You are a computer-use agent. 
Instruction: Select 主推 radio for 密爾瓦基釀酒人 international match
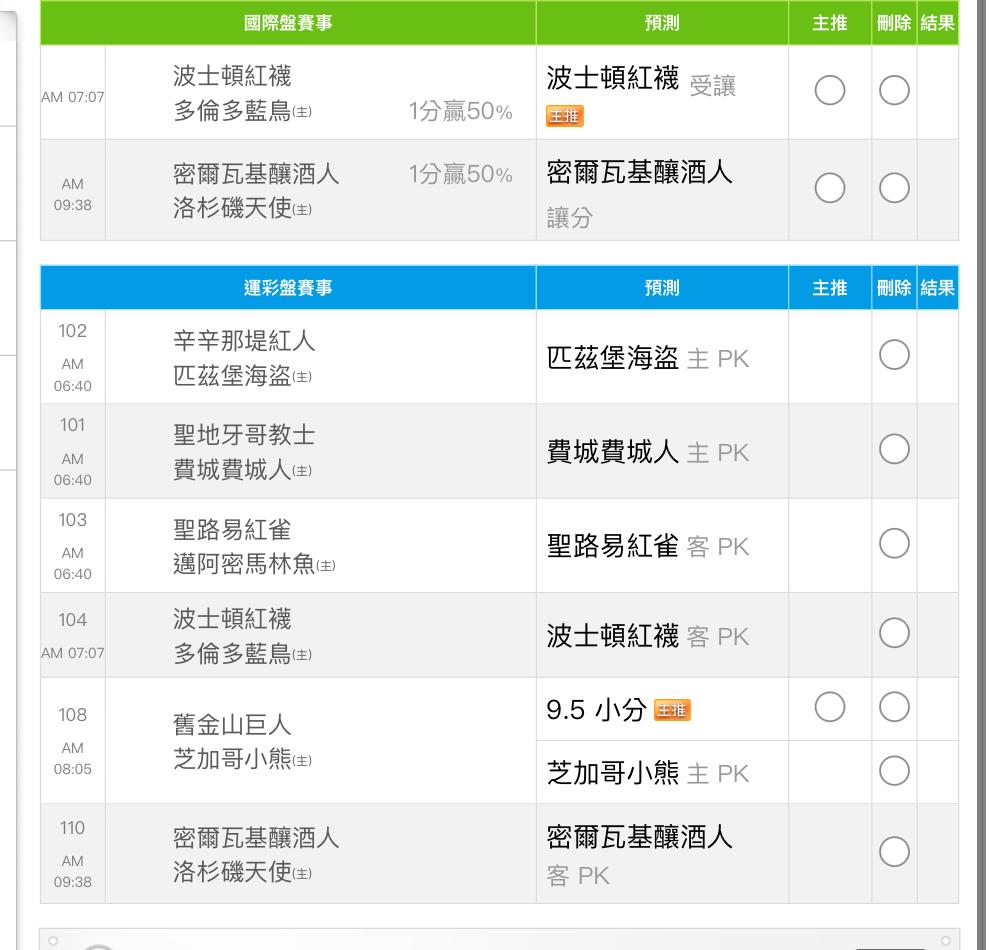point(830,187)
